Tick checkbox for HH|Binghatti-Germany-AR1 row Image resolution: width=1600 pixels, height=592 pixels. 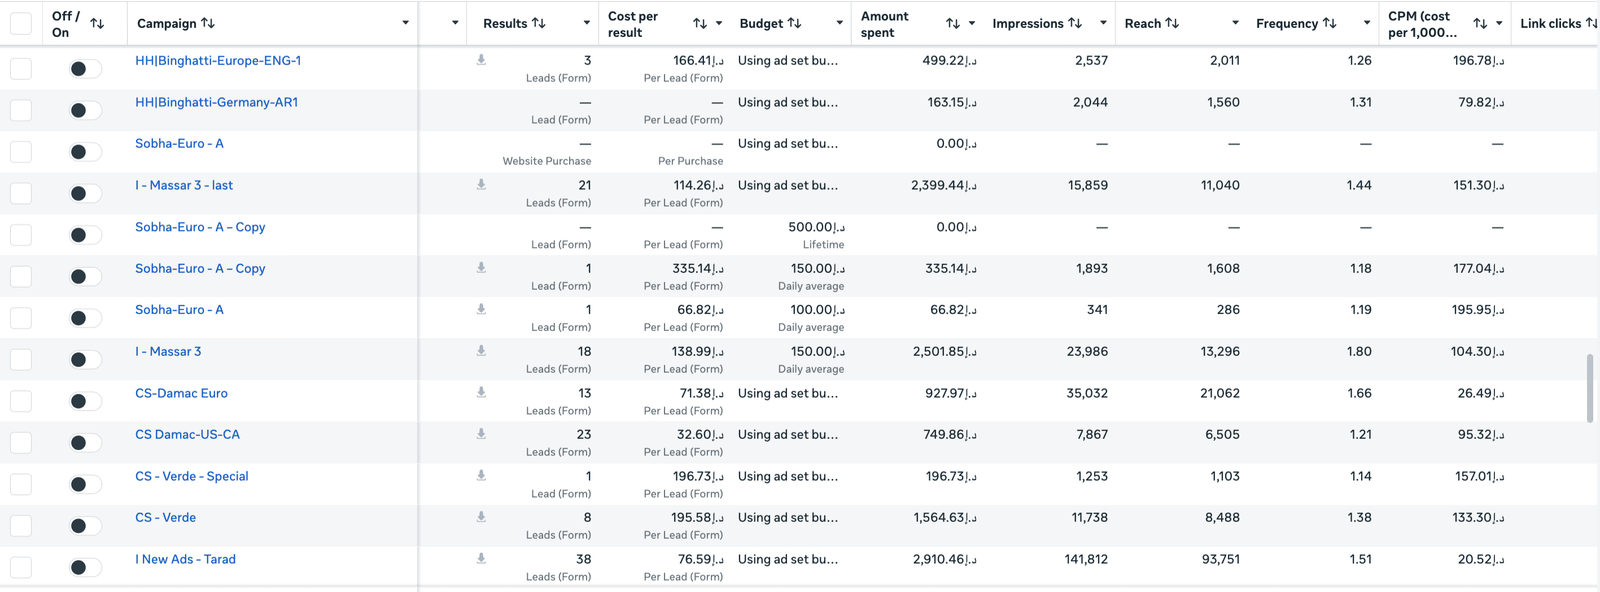point(21,110)
